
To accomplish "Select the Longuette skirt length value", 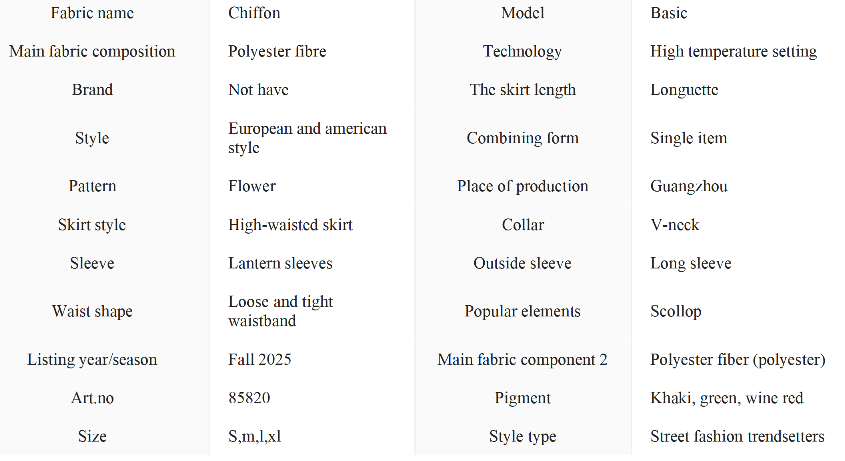I will [x=684, y=90].
